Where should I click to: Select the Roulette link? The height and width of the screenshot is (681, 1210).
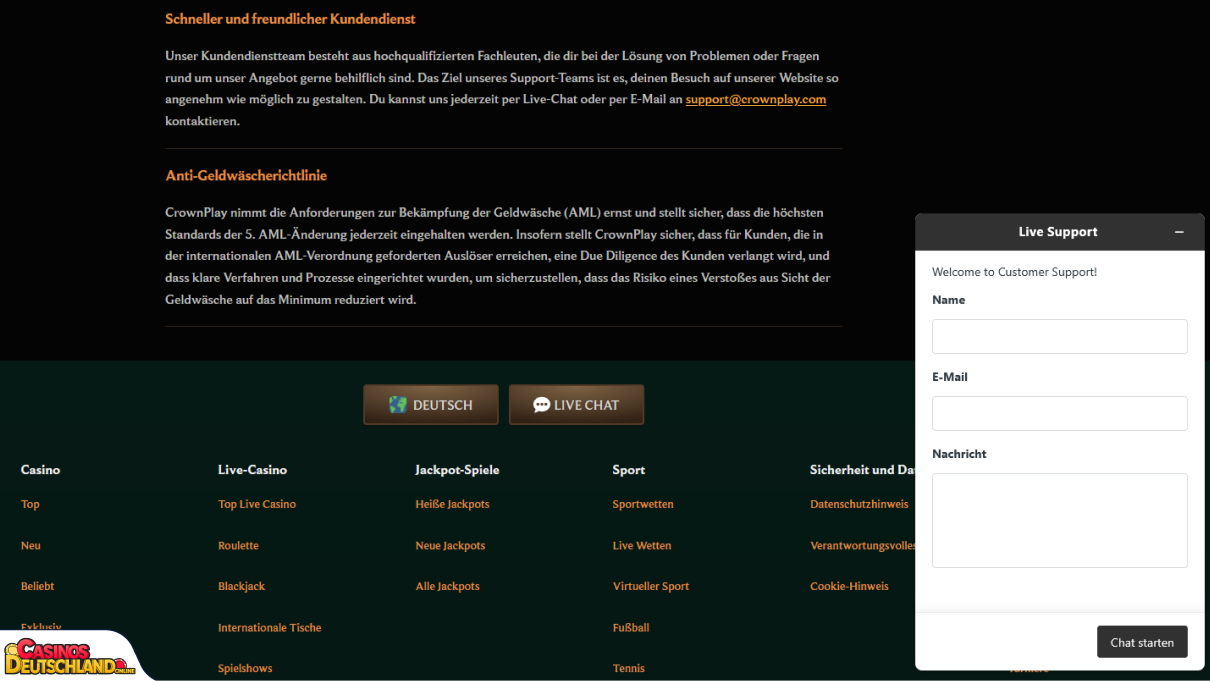pyautogui.click(x=238, y=545)
